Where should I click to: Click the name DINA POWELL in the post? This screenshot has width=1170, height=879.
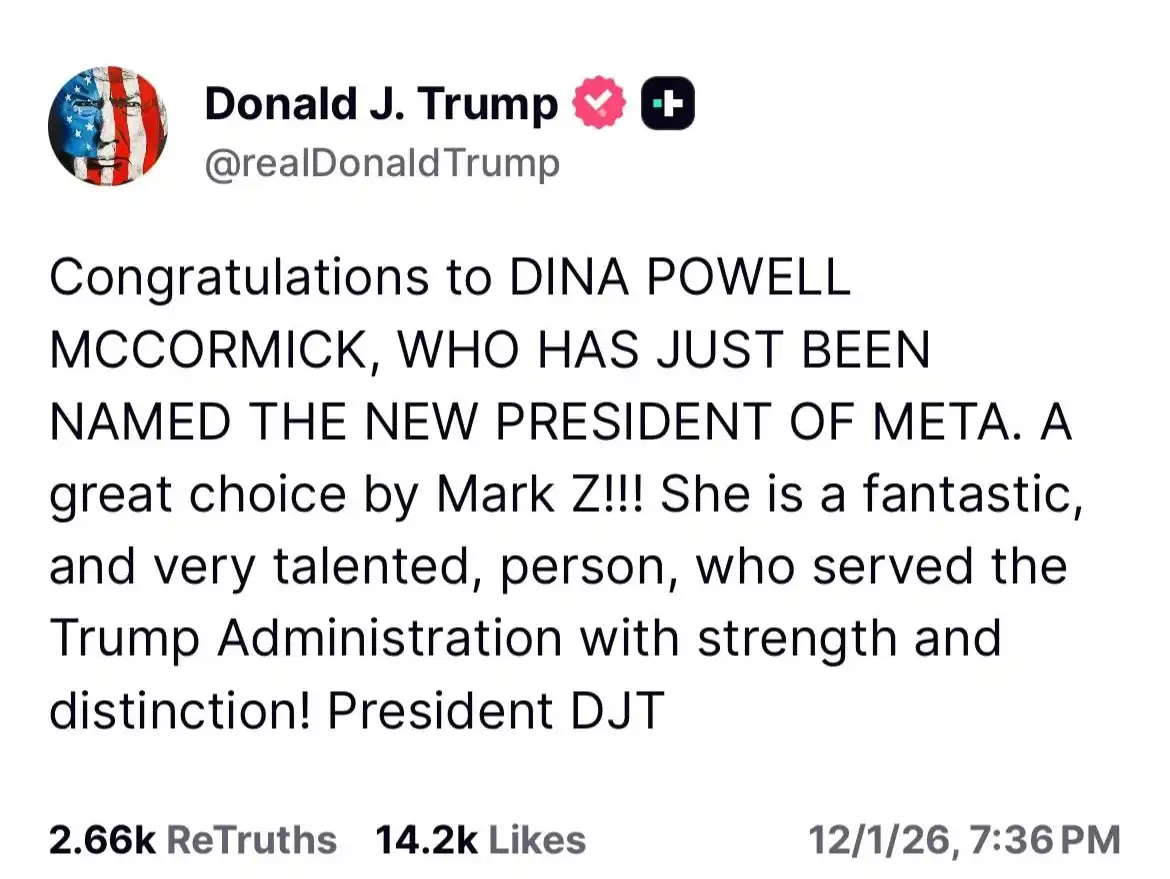[x=680, y=279]
